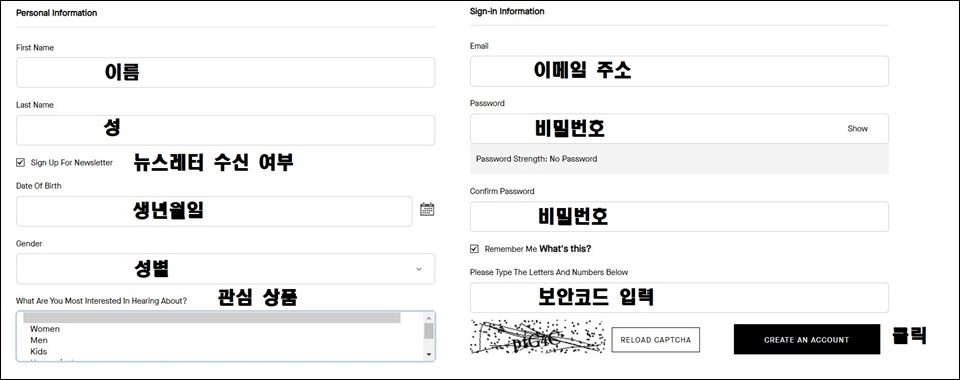Screen dimensions: 960x380
Task: Click the interest list scroll down arrow
Action: [x=429, y=354]
